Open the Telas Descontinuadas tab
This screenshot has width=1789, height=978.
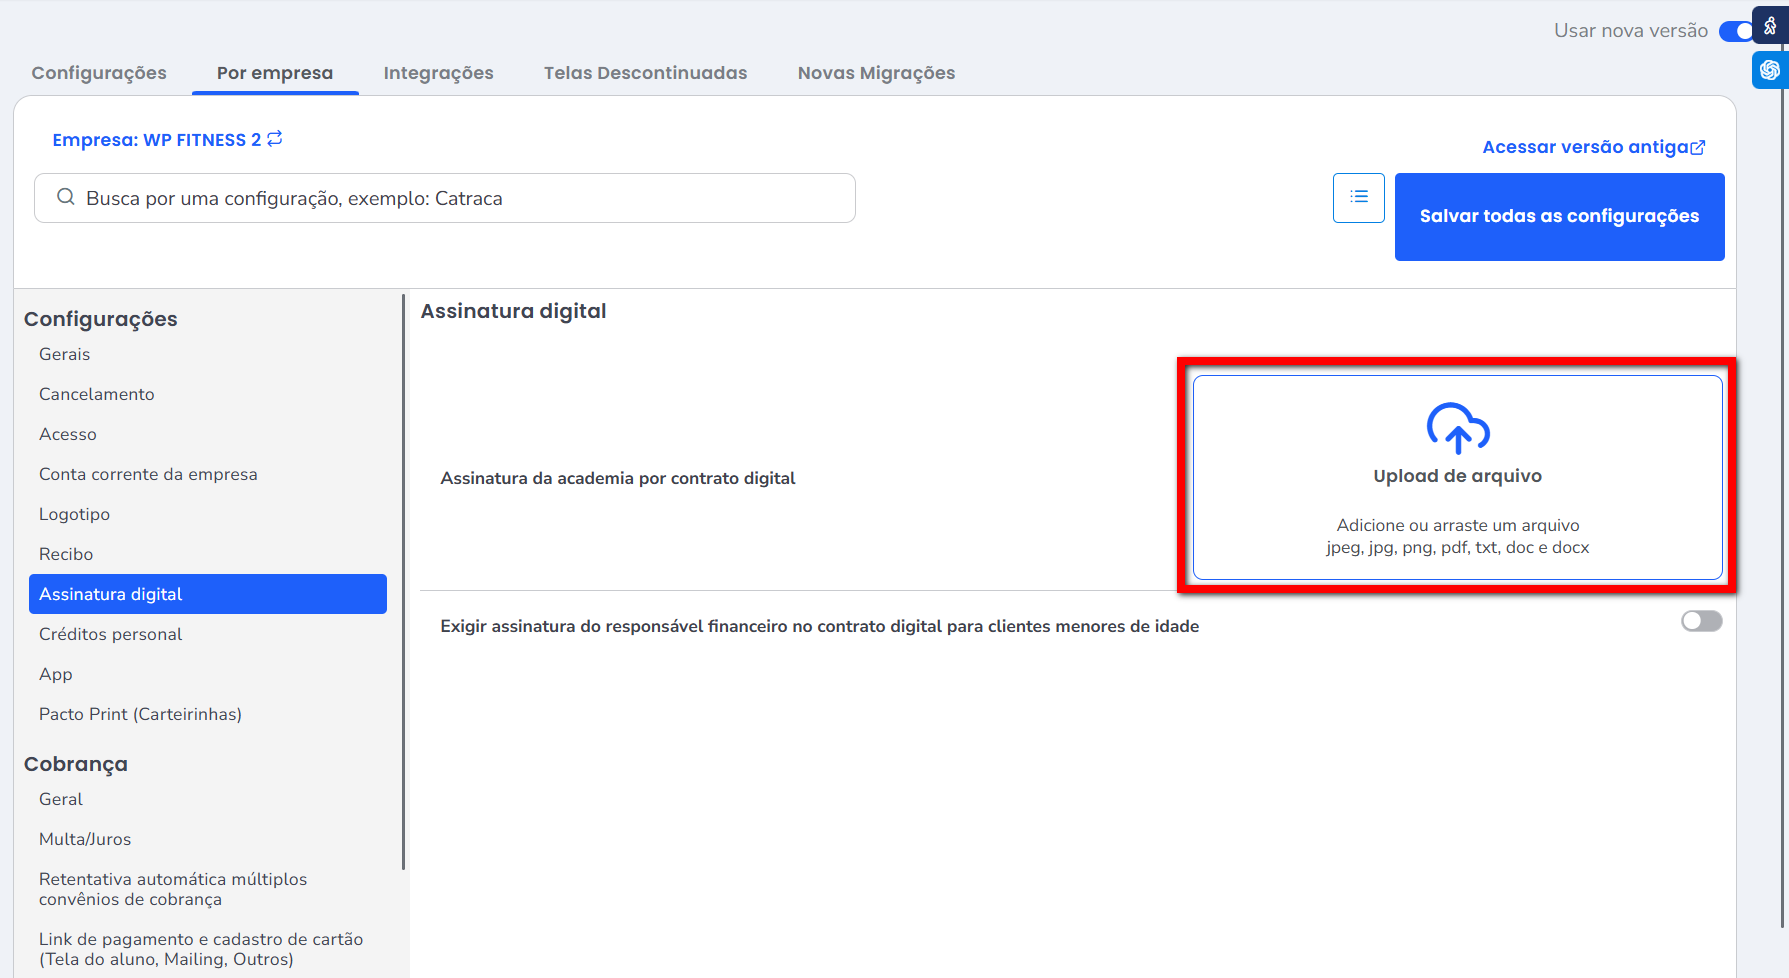[x=645, y=73]
